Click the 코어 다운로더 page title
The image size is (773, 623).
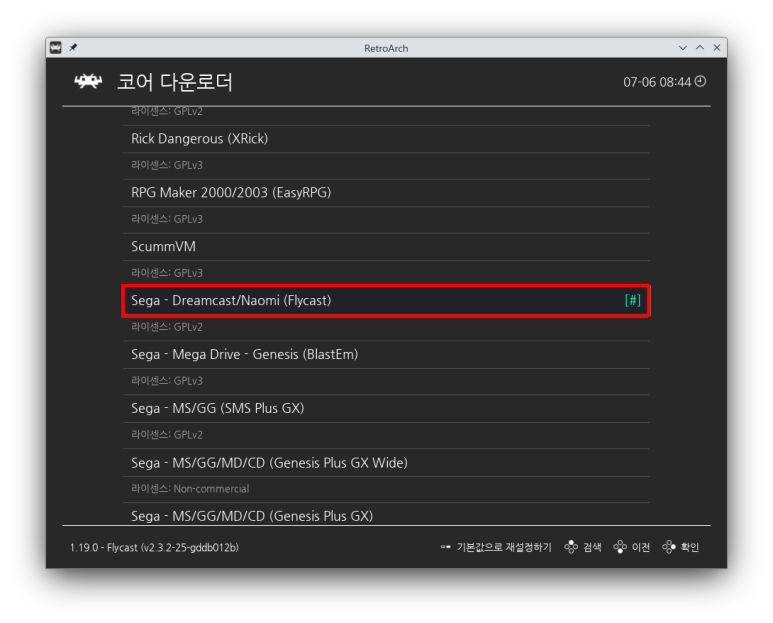click(175, 82)
